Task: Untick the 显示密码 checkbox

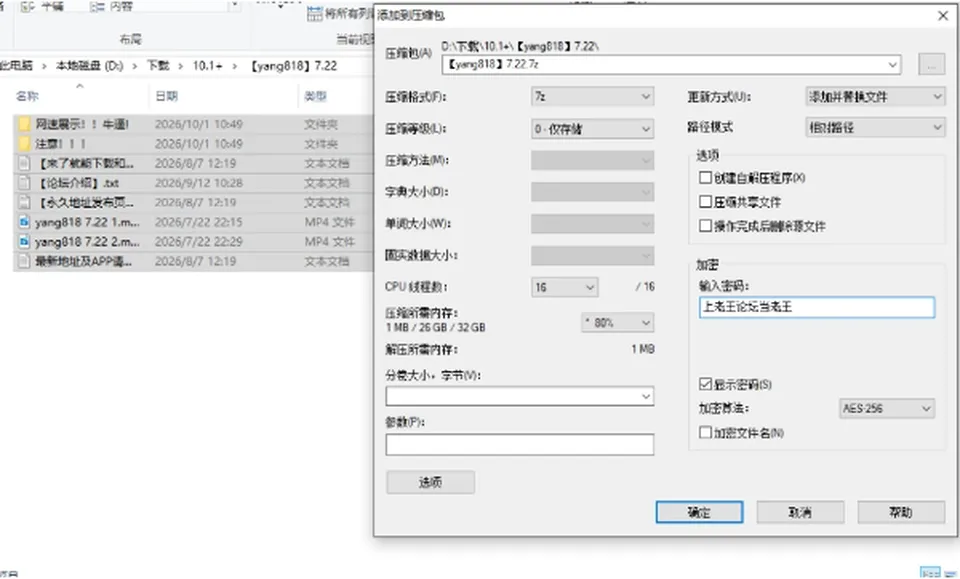Action: [x=705, y=384]
